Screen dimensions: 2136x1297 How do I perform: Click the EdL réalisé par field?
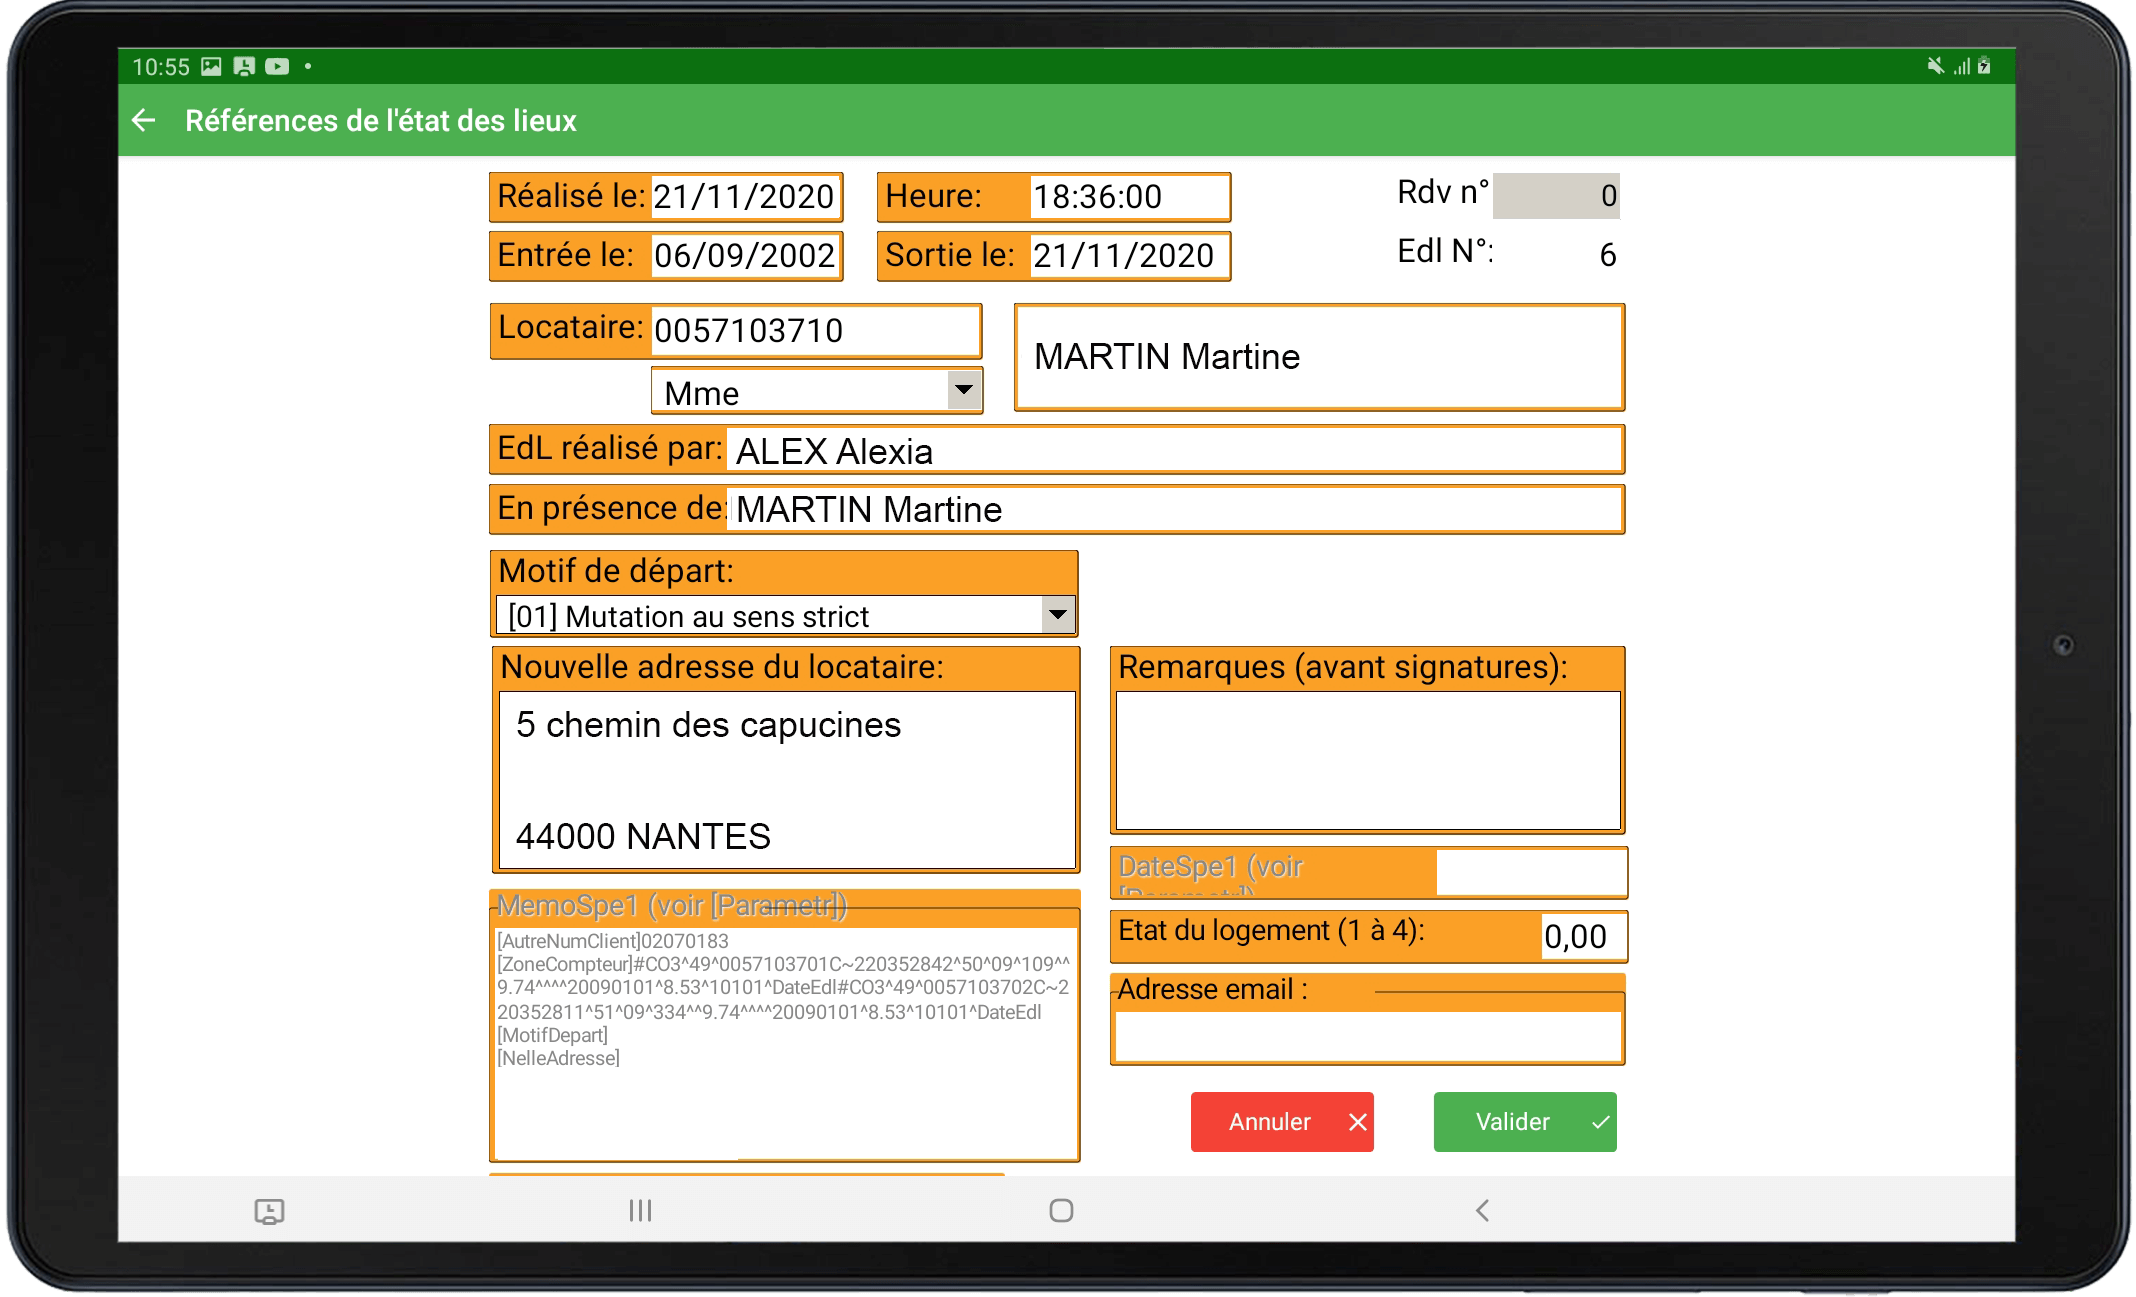click(x=1172, y=451)
